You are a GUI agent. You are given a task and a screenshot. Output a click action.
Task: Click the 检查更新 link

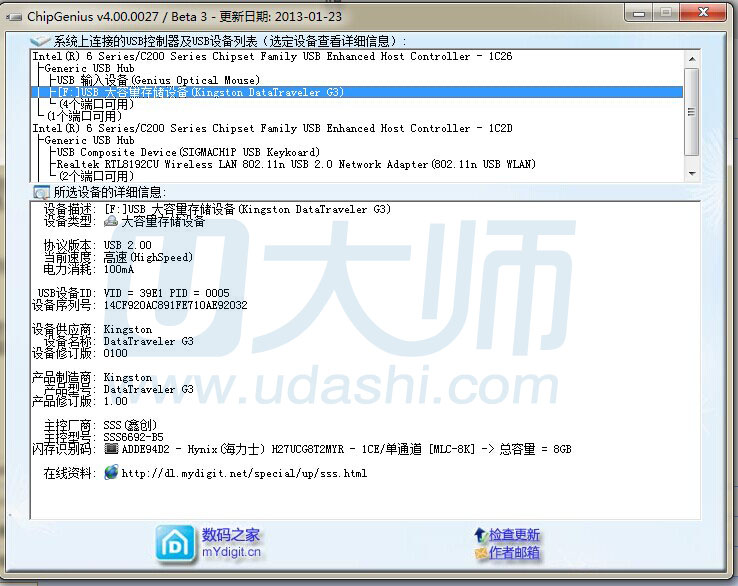point(514,535)
